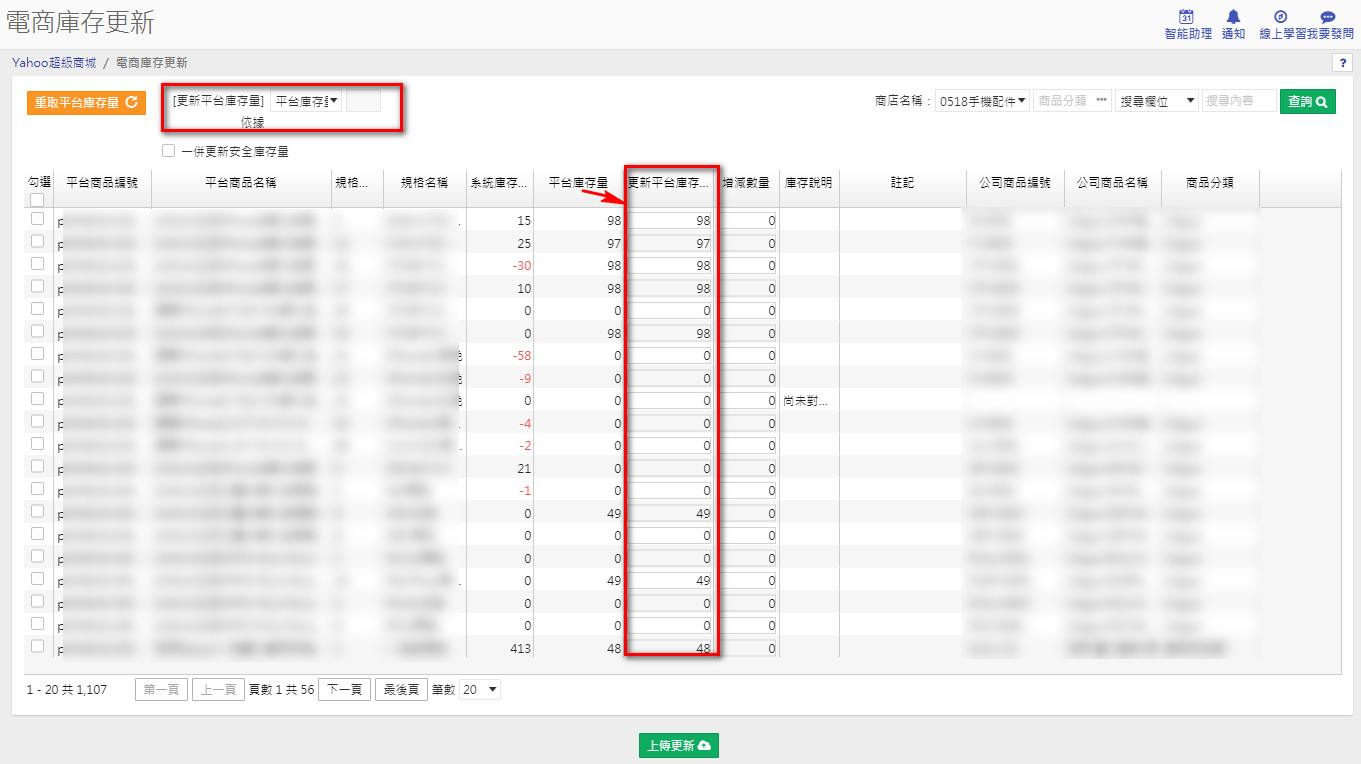Screen dimensions: 1361x764
Task: Check the first product row checkbox
Action: point(37,218)
